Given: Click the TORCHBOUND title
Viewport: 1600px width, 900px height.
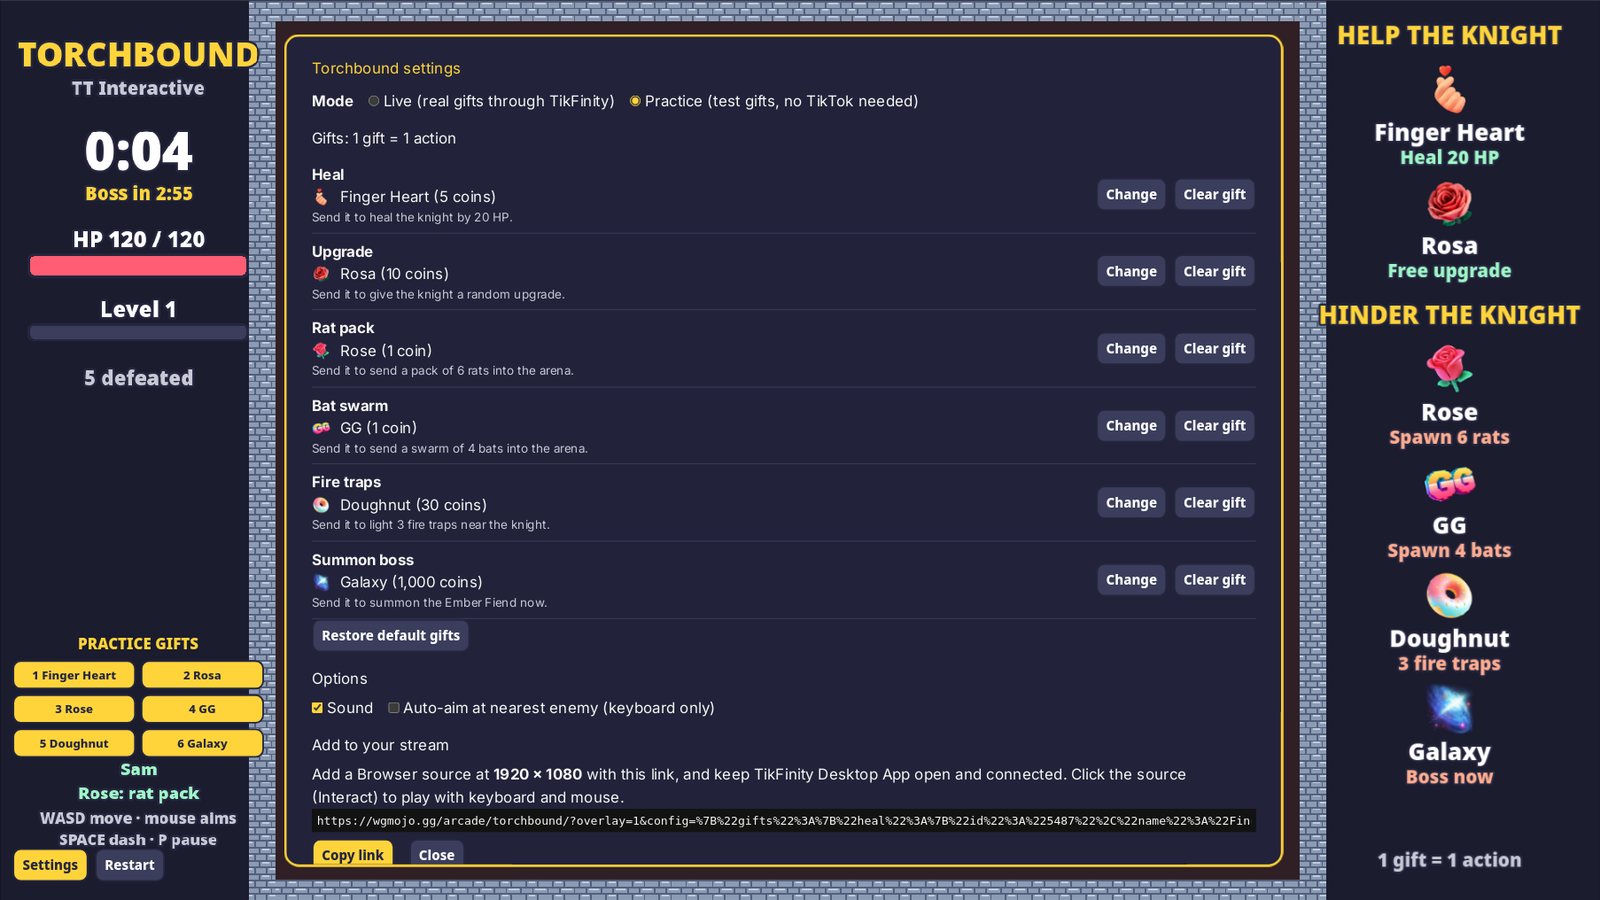Looking at the screenshot, I should click(138, 55).
